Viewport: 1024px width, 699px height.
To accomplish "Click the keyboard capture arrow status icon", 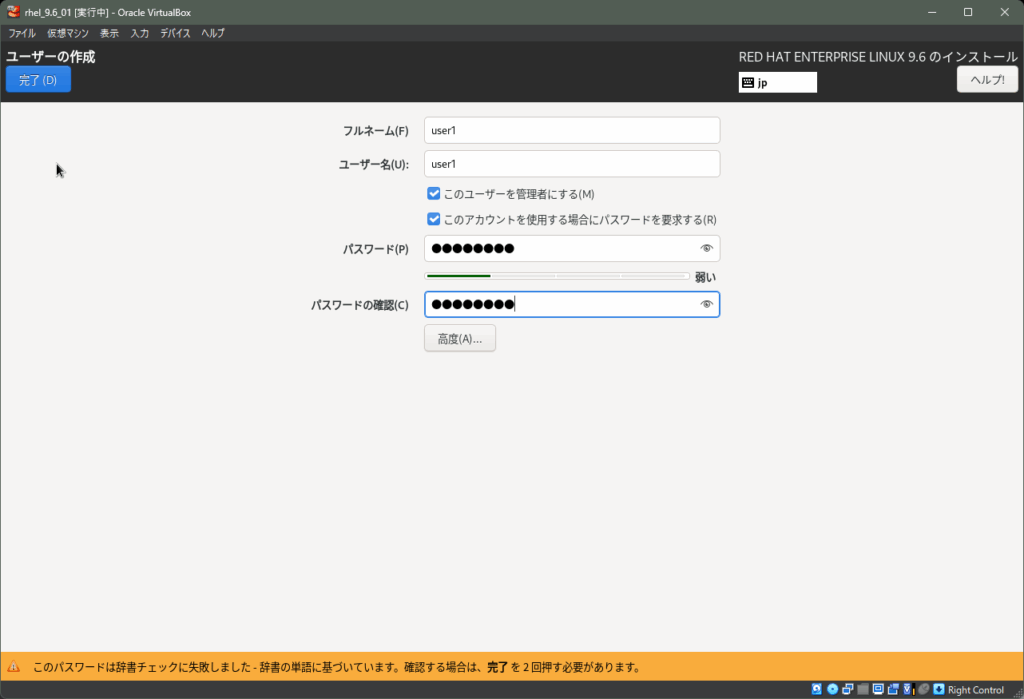I will pyautogui.click(x=938, y=689).
